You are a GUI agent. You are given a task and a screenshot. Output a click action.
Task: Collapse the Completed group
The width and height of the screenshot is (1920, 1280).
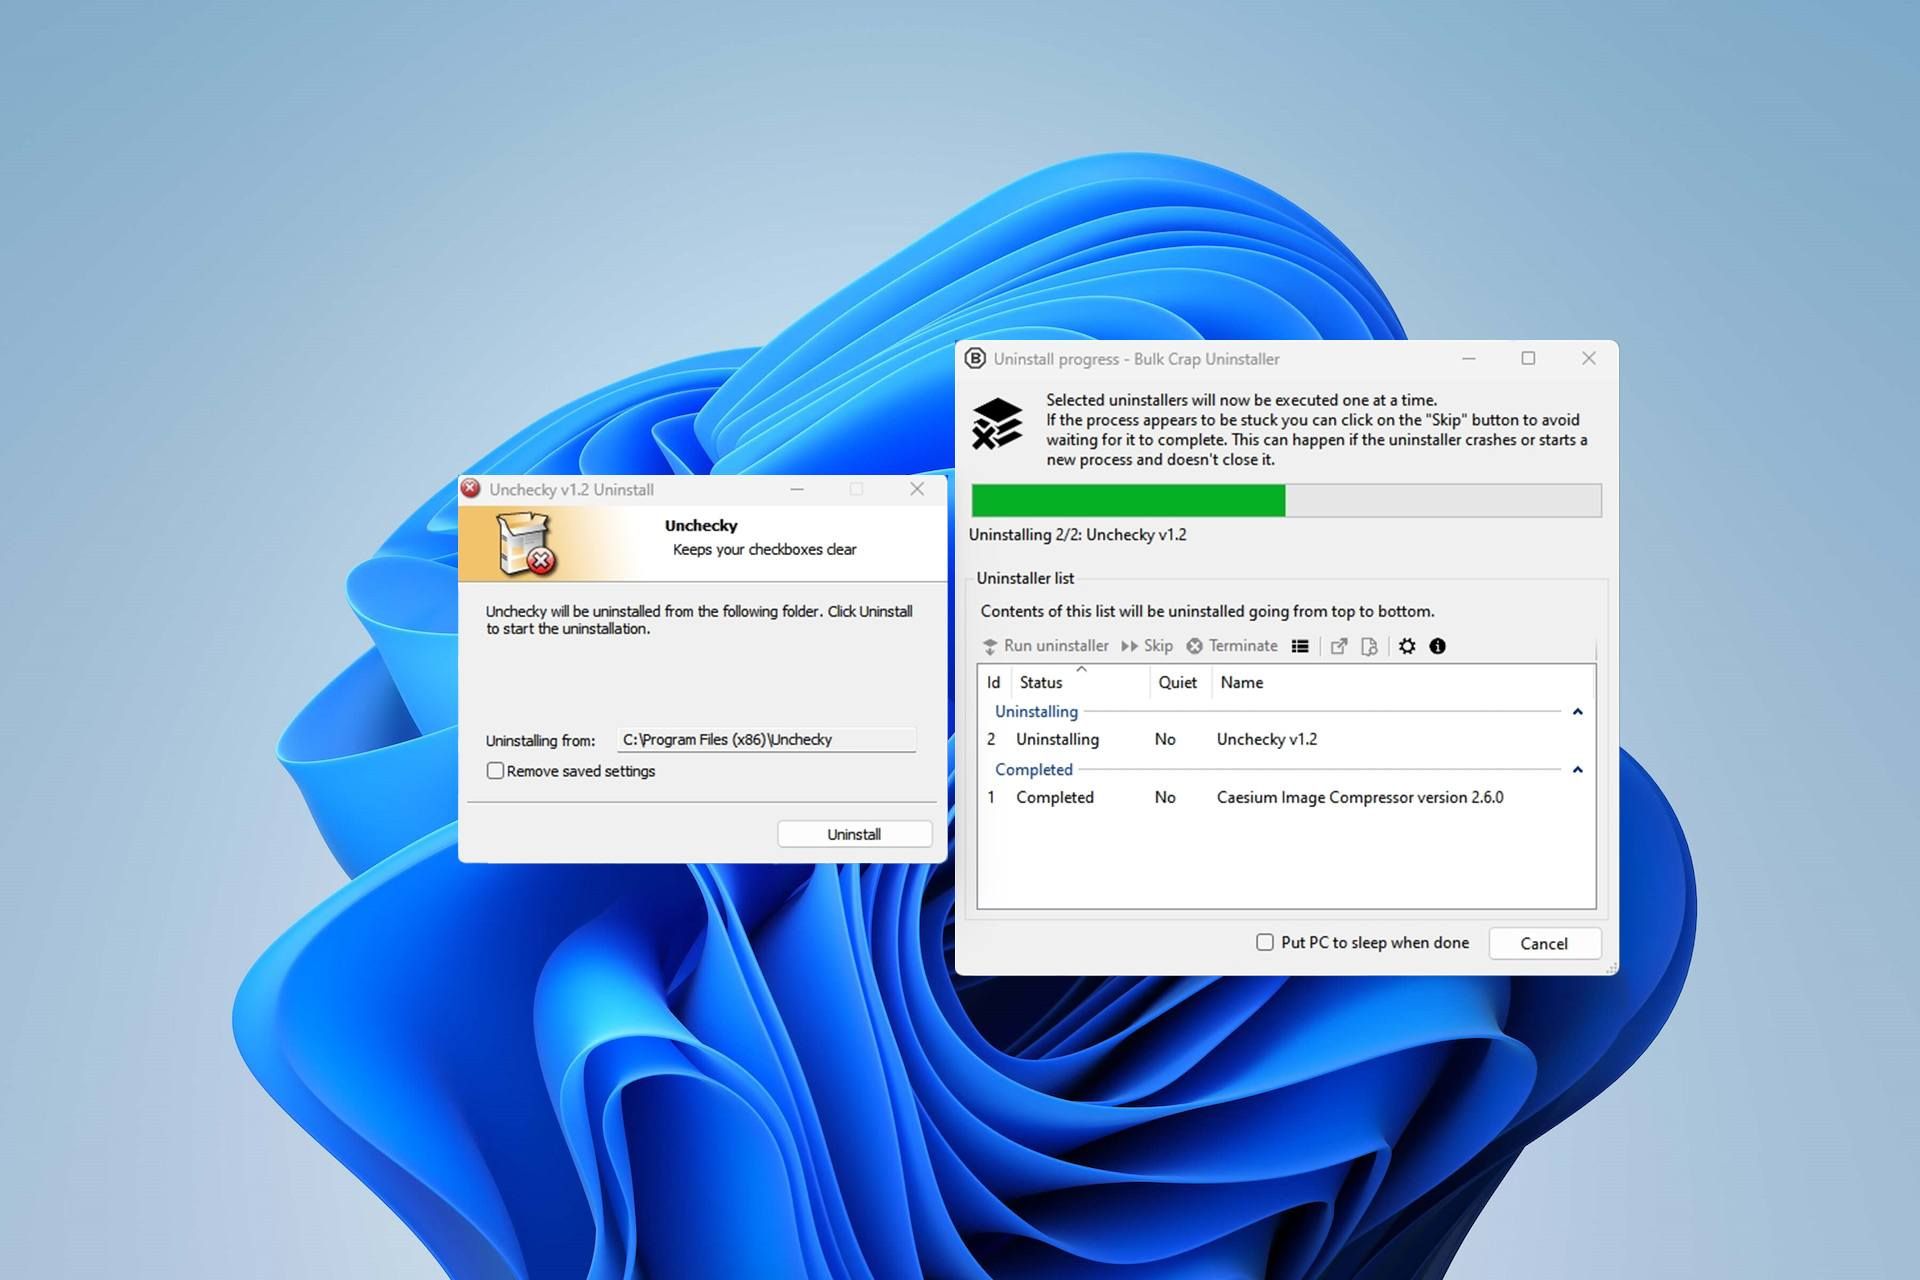1578,770
